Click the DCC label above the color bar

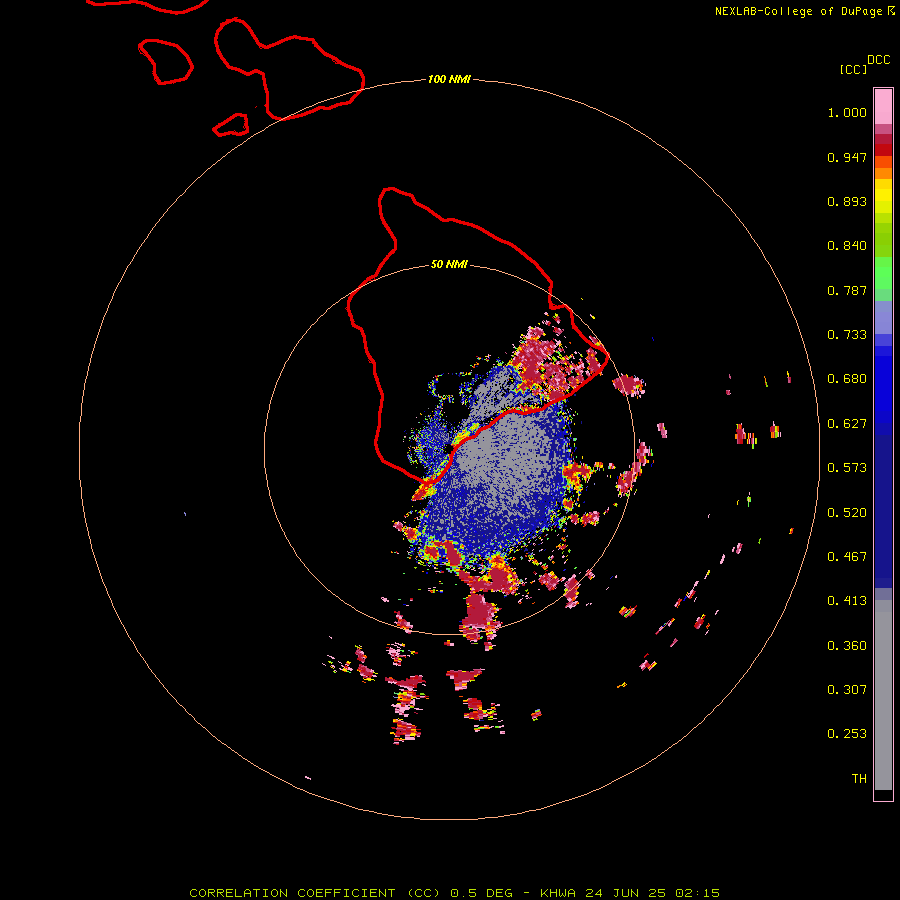tap(879, 60)
